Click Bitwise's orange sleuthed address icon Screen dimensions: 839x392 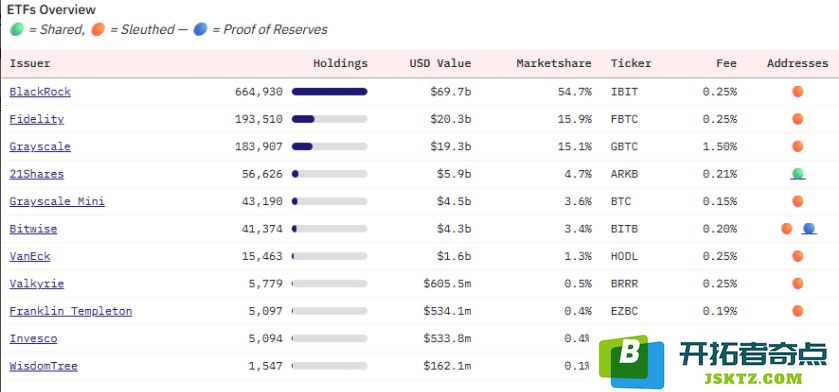coord(786,229)
